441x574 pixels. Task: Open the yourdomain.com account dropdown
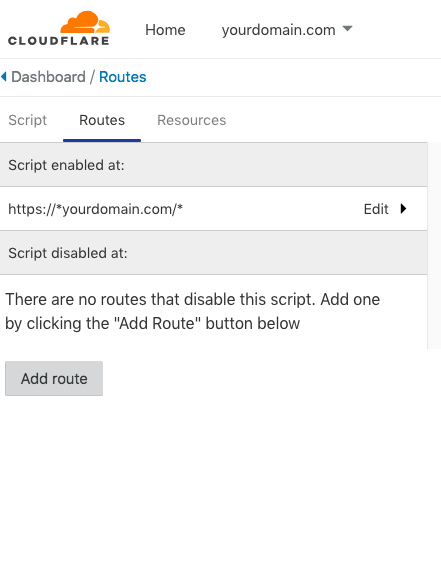[x=287, y=30]
